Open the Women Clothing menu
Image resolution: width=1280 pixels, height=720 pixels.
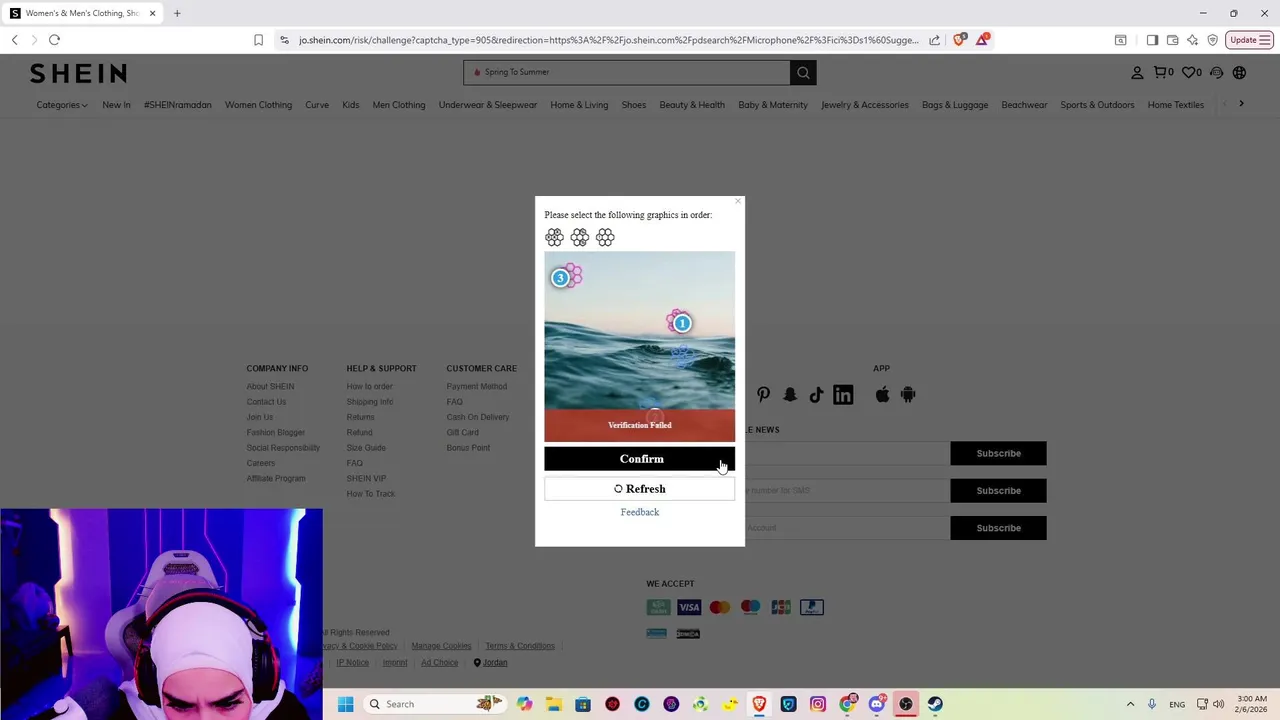[x=258, y=105]
